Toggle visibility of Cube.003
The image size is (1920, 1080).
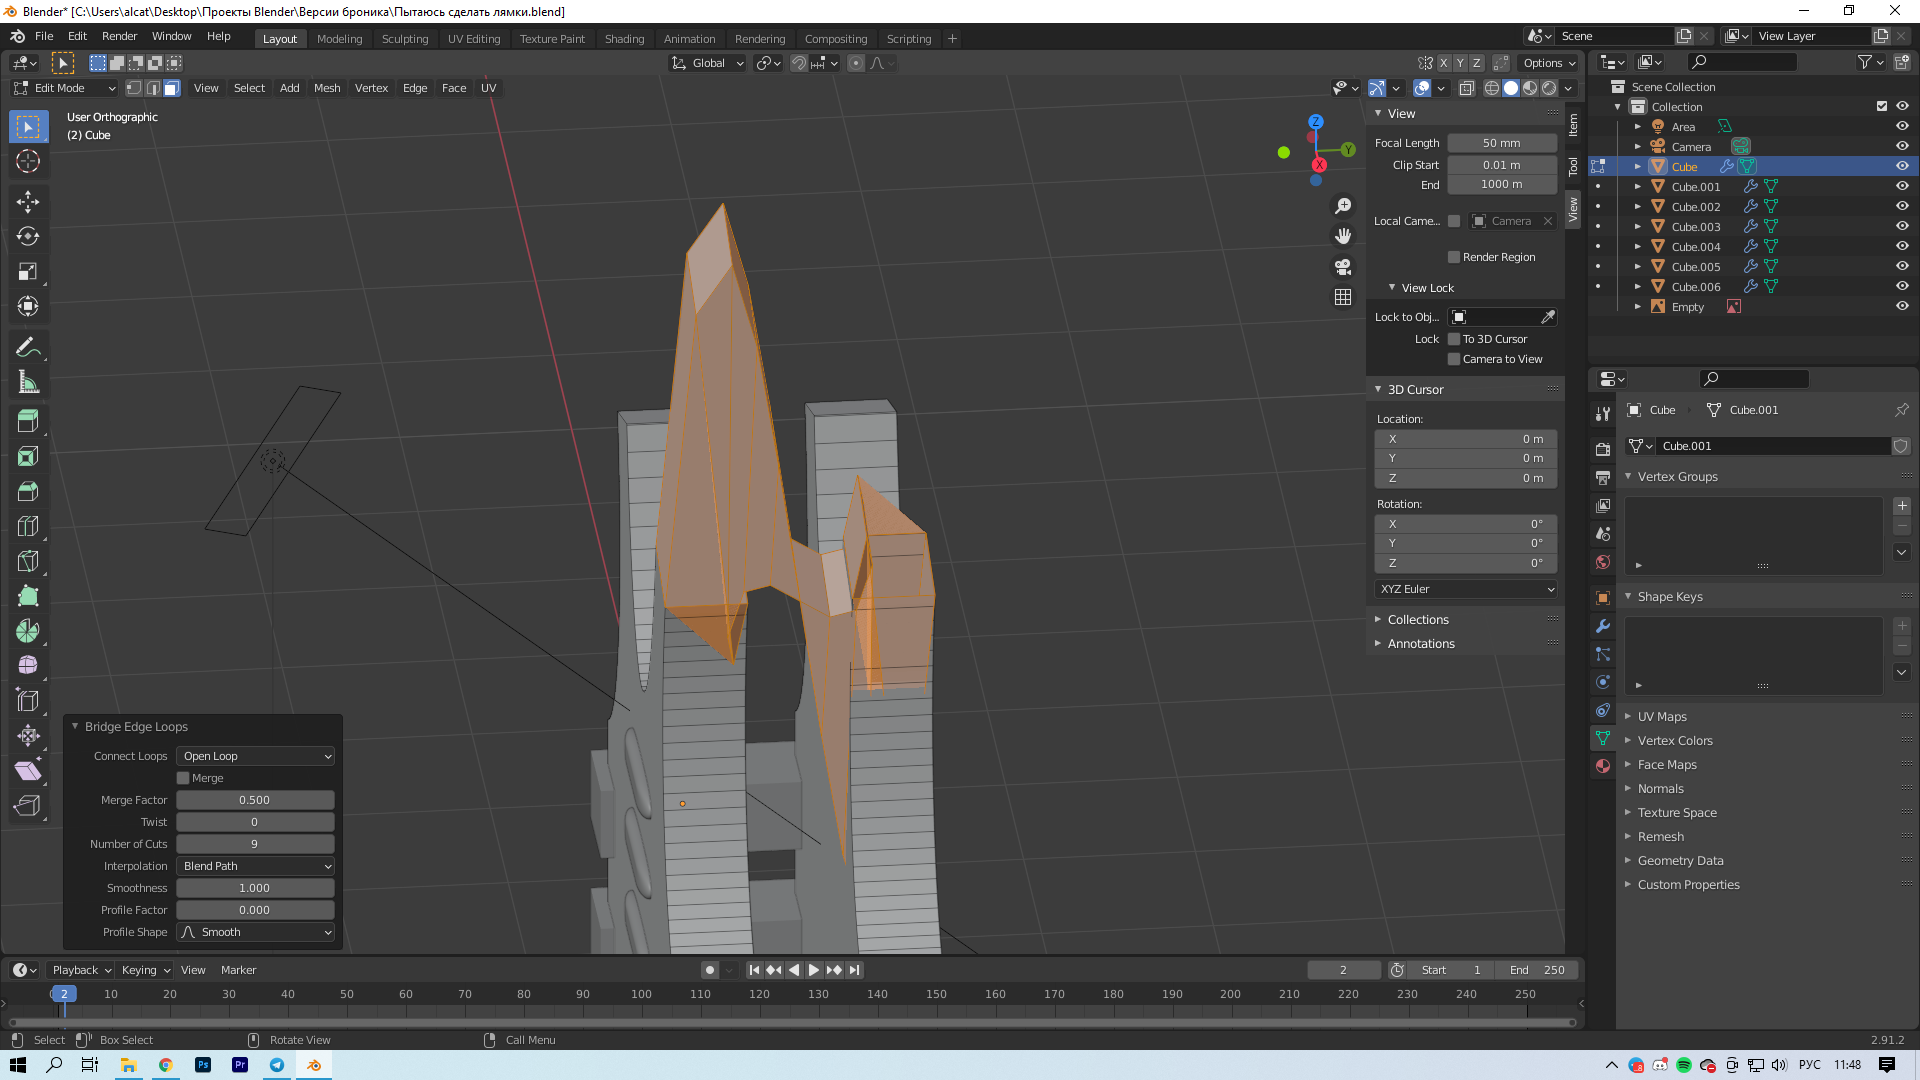click(1902, 227)
